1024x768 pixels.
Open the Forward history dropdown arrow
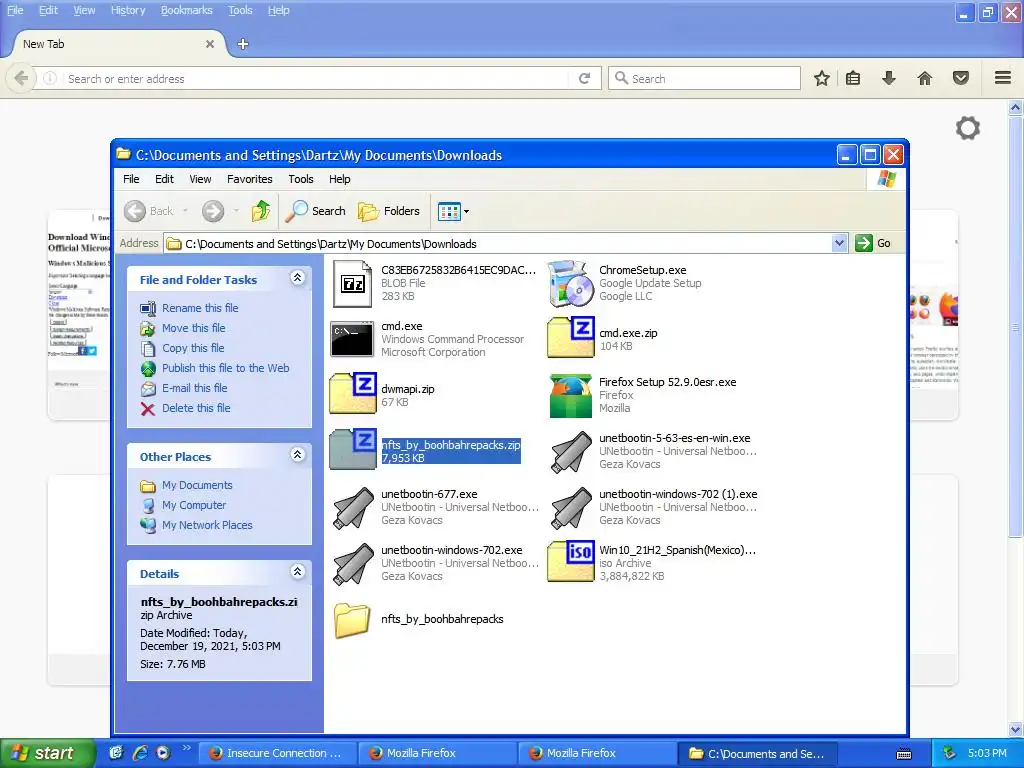[x=236, y=211]
